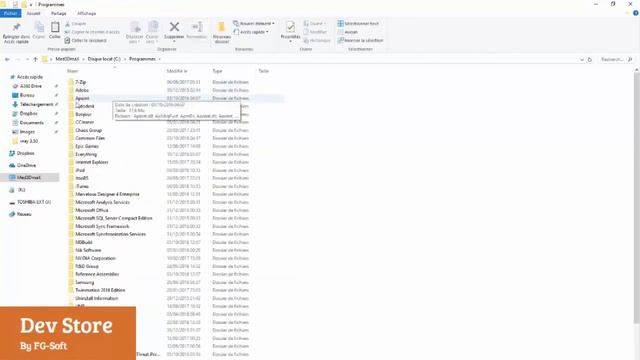Click Med3Dmax in the address path
This screenshot has width=640, height=360.
point(67,59)
